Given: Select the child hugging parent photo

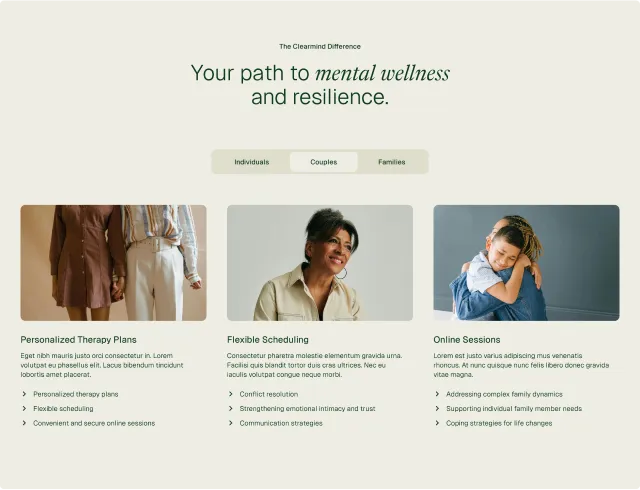Looking at the screenshot, I should point(527,263).
